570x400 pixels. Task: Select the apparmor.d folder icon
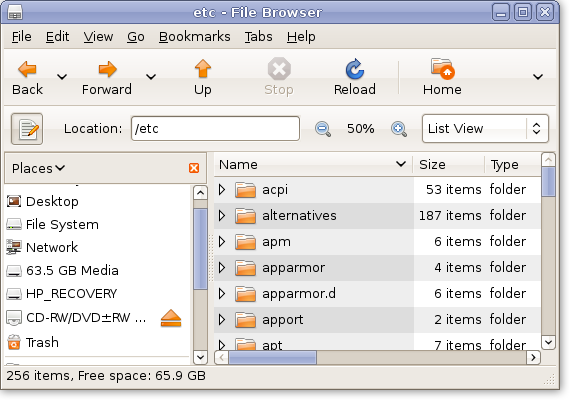point(245,294)
